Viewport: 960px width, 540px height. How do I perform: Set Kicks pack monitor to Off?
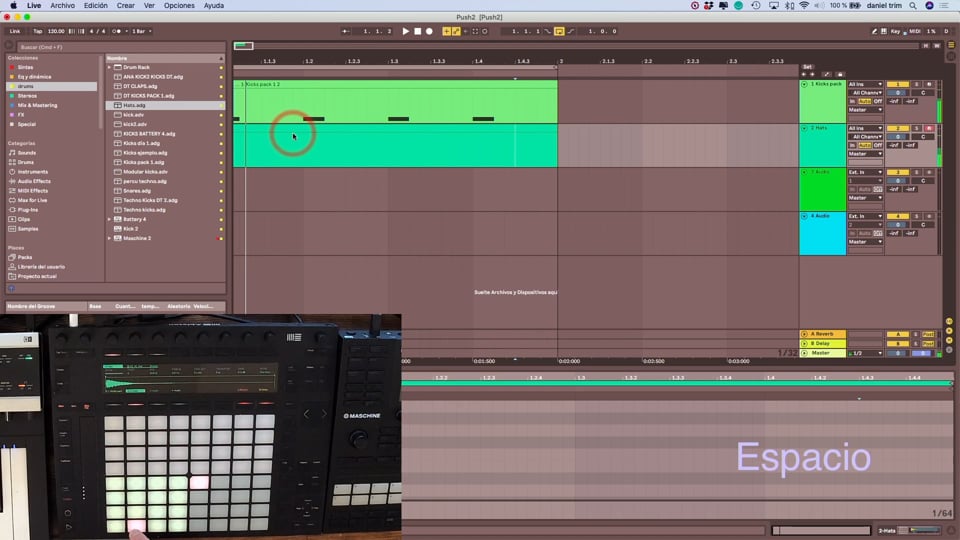tap(878, 102)
